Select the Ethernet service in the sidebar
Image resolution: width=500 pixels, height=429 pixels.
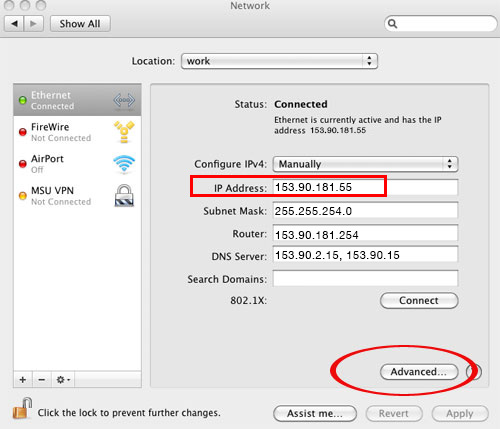(x=77, y=100)
